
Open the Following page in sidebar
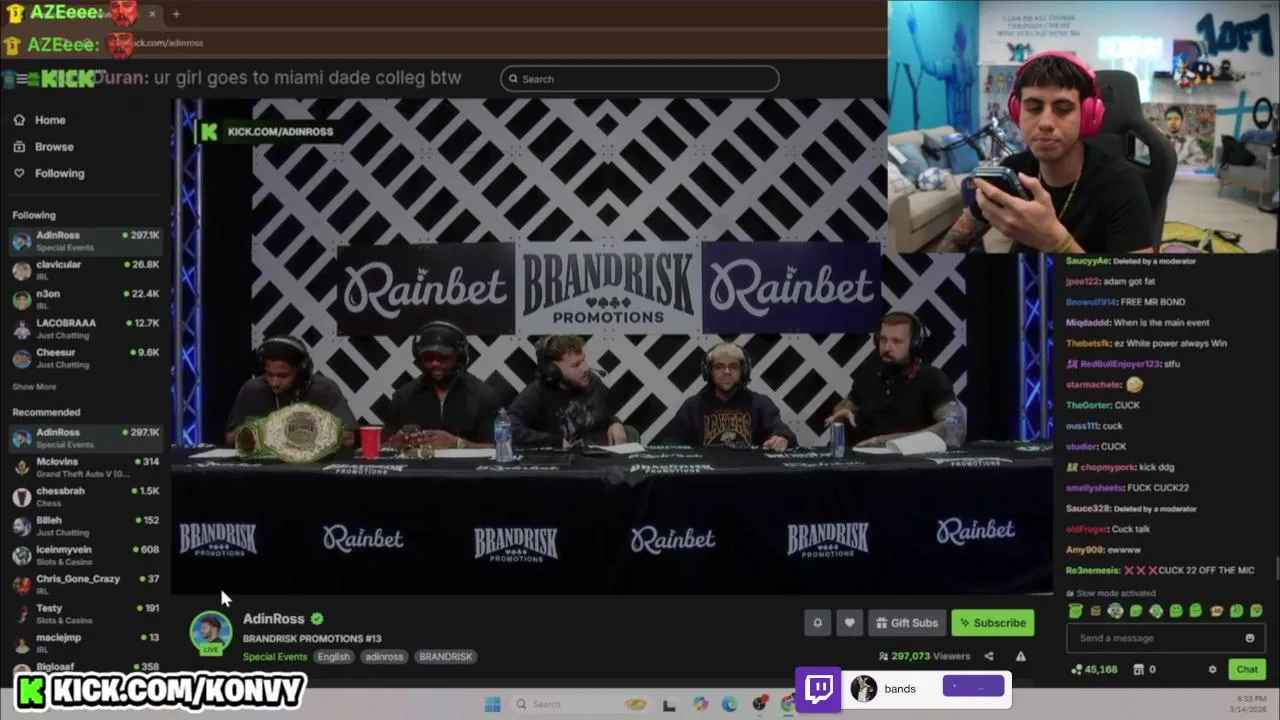click(49, 173)
